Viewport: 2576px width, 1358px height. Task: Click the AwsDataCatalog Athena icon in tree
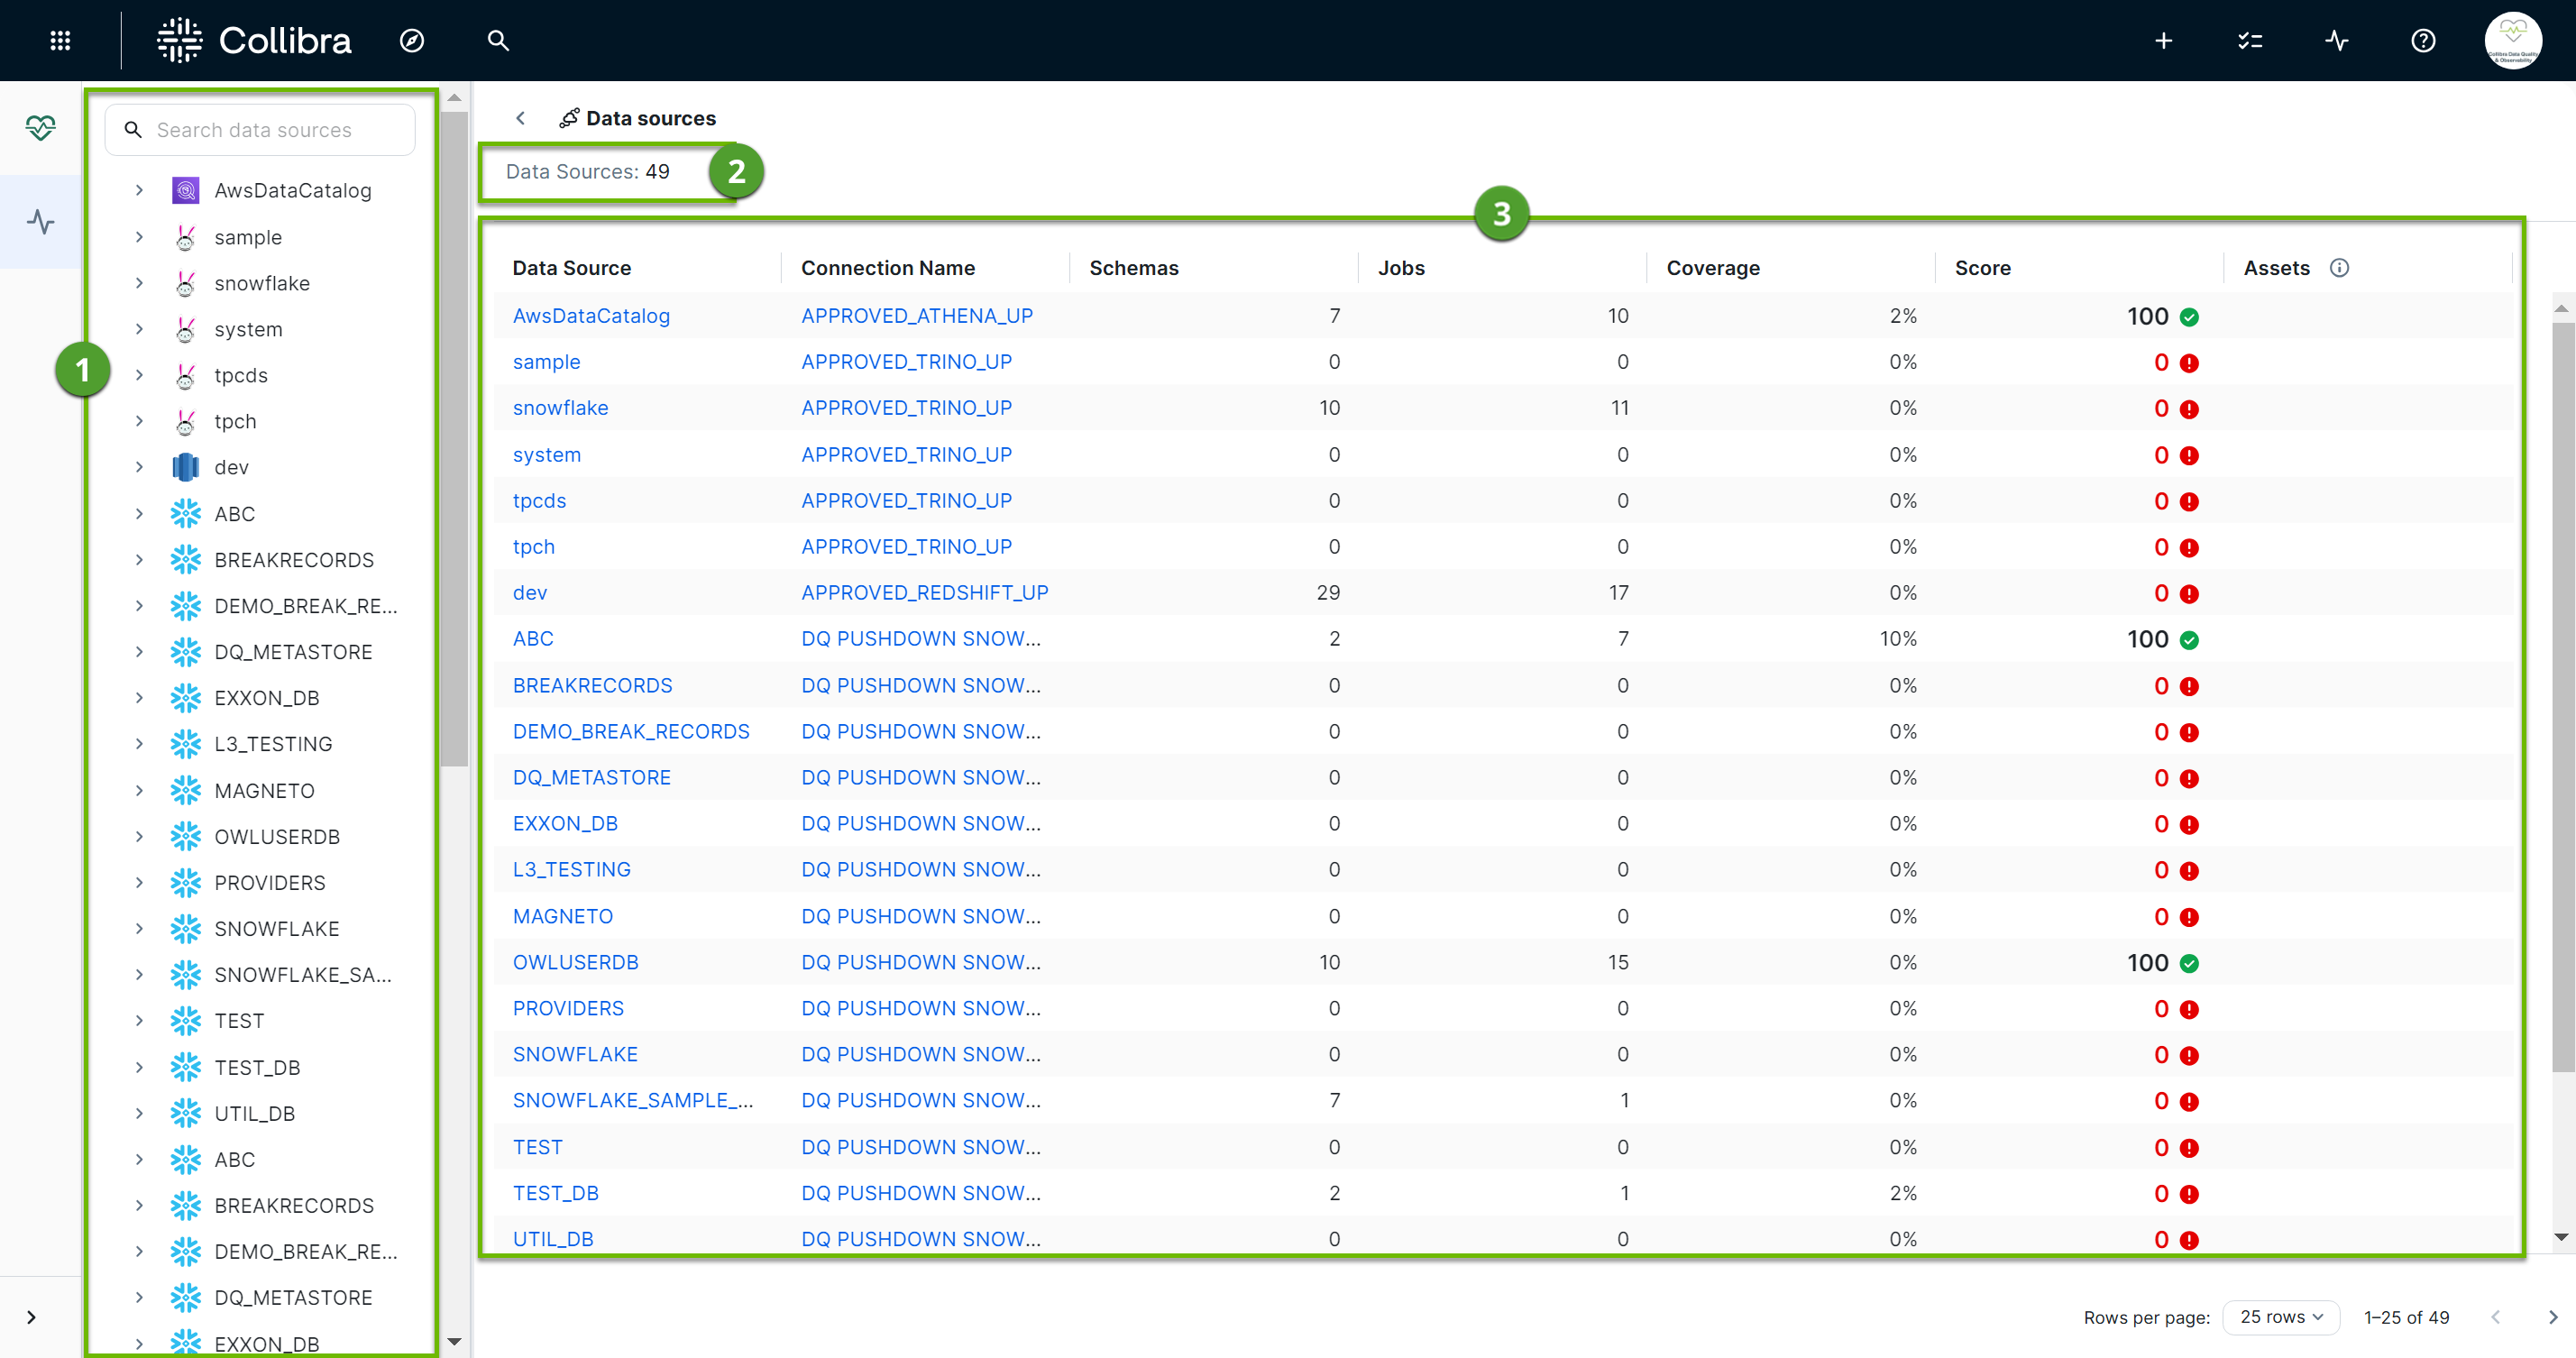pos(186,190)
